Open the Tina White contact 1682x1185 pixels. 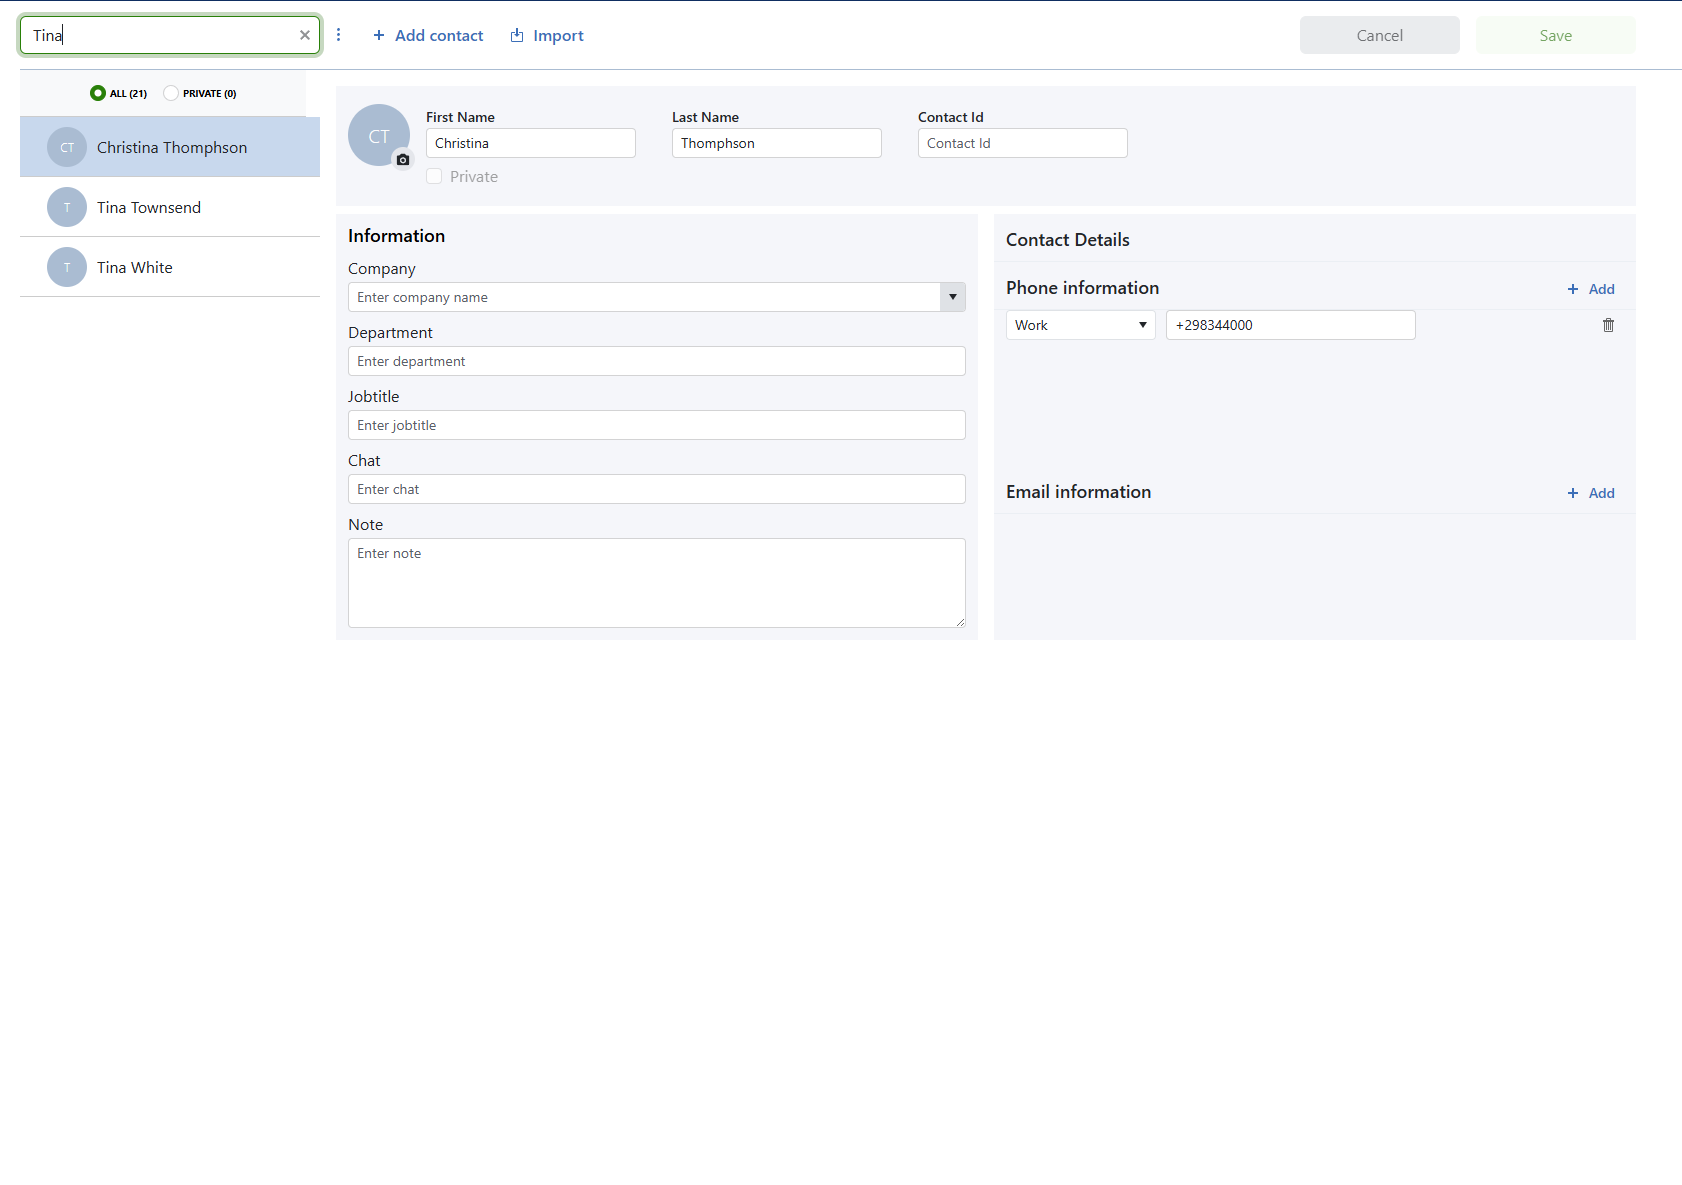point(170,267)
